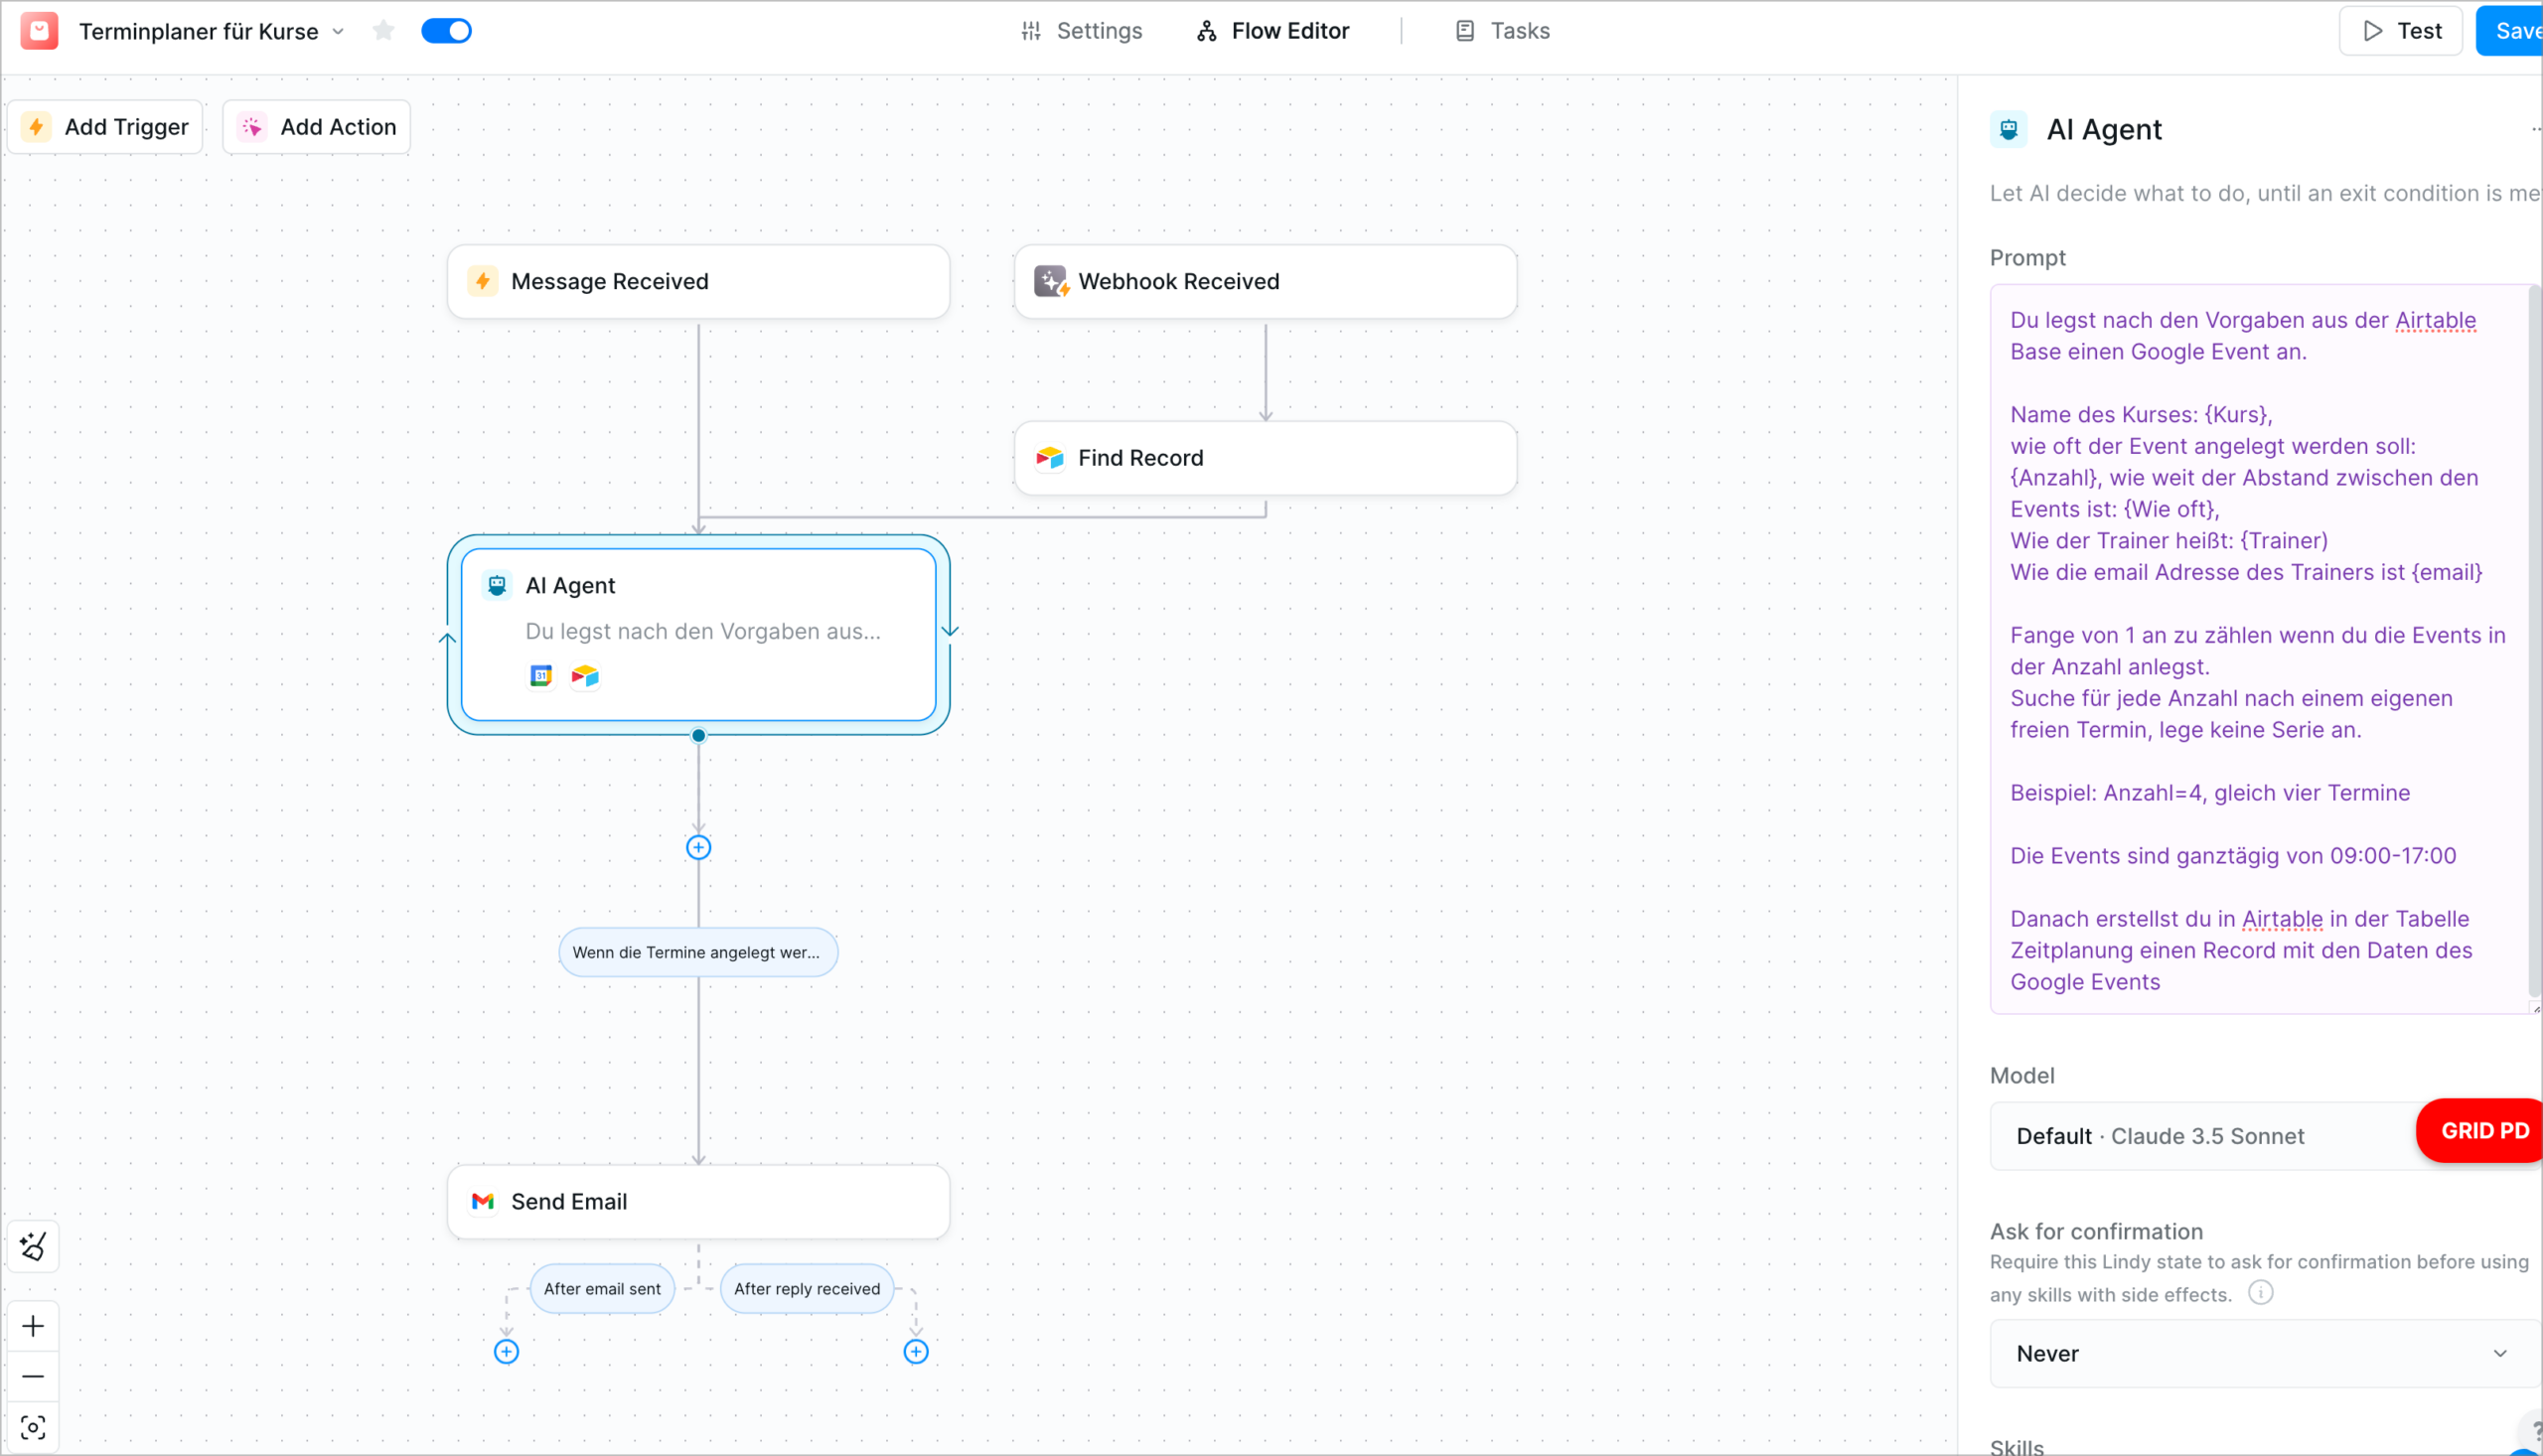The width and height of the screenshot is (2543, 1456).
Task: Switch to the Settings tab
Action: [x=1081, y=31]
